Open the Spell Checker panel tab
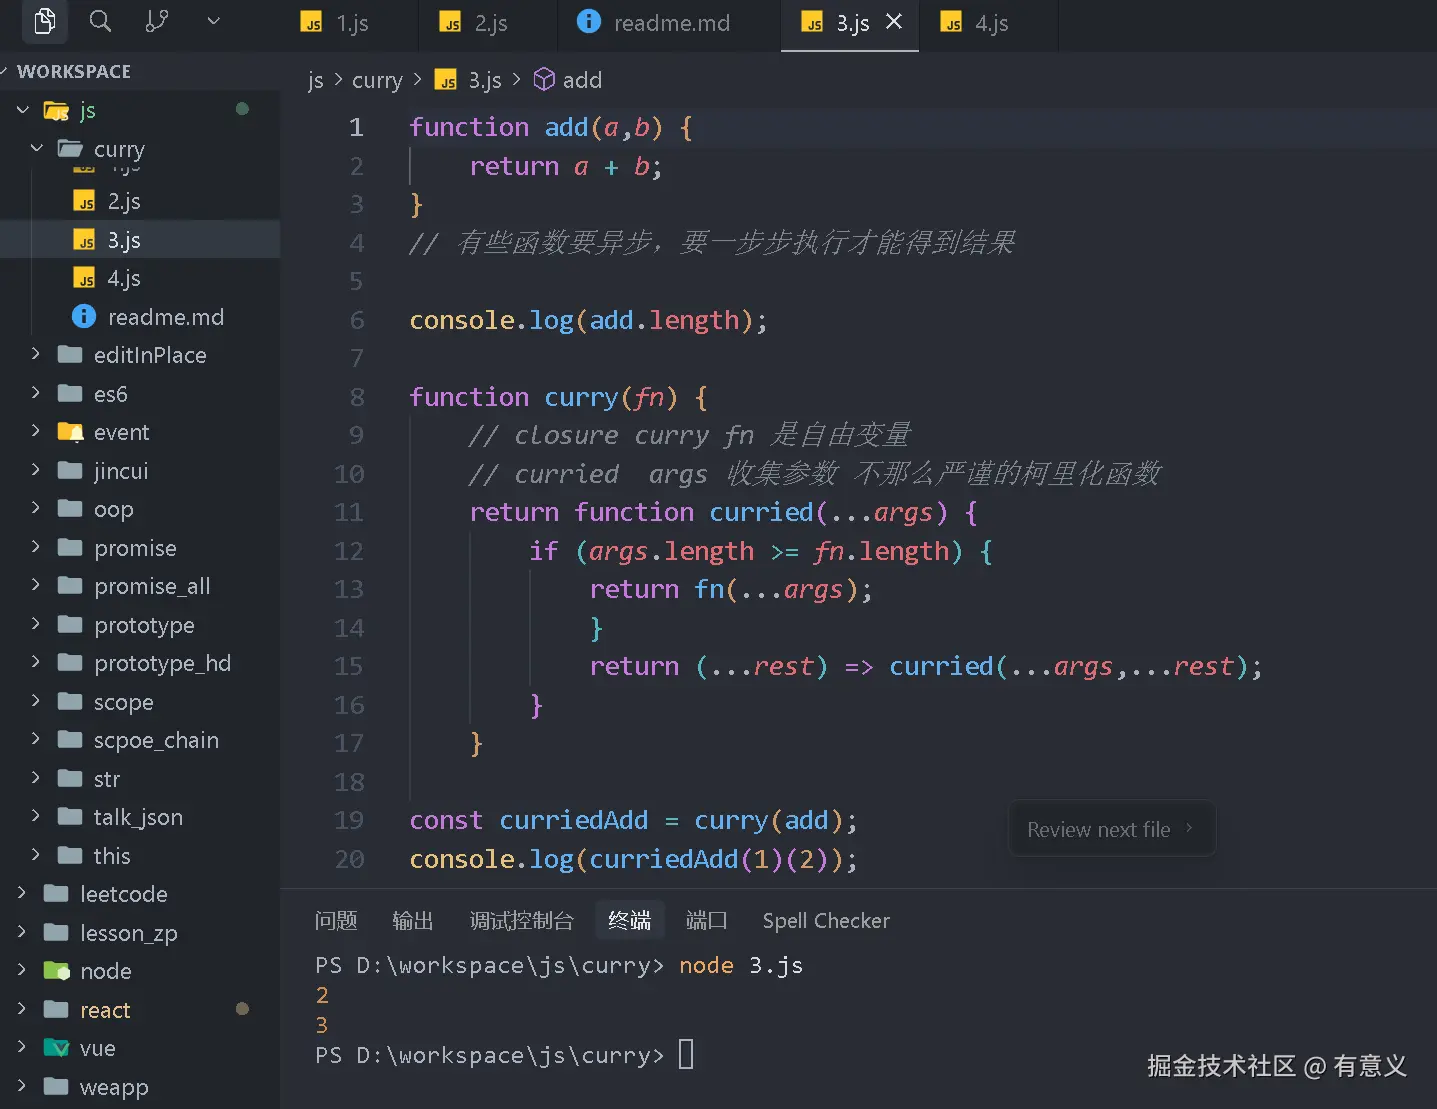1437x1109 pixels. point(826,920)
